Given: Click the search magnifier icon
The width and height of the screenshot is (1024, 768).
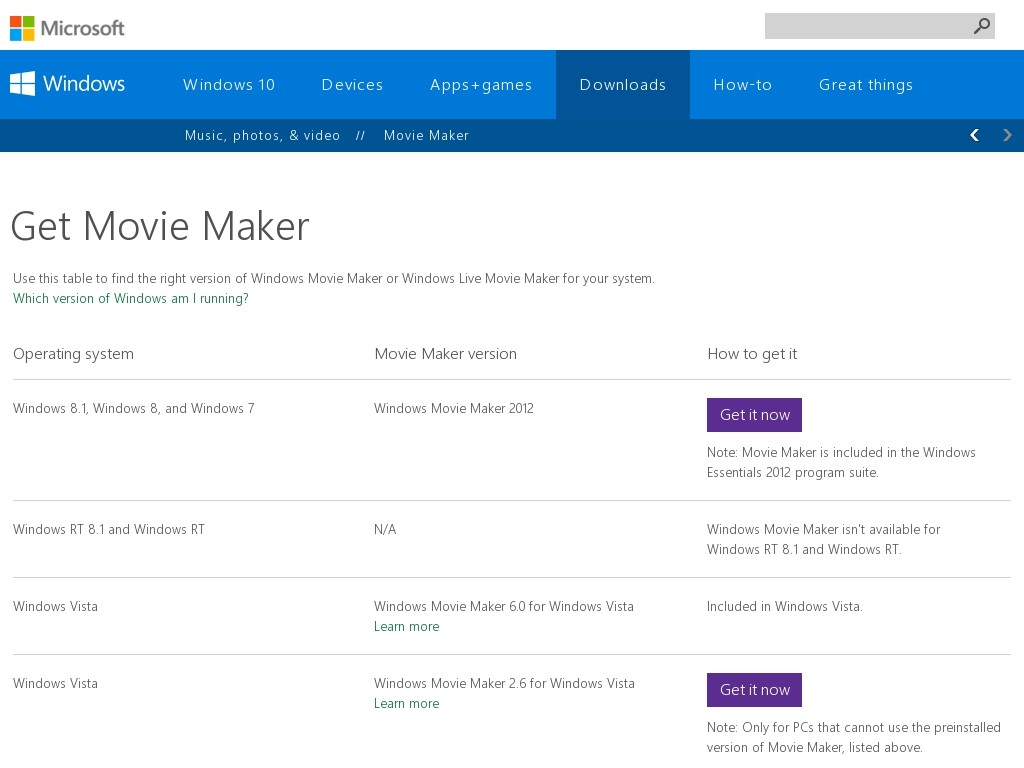Looking at the screenshot, I should coord(981,26).
